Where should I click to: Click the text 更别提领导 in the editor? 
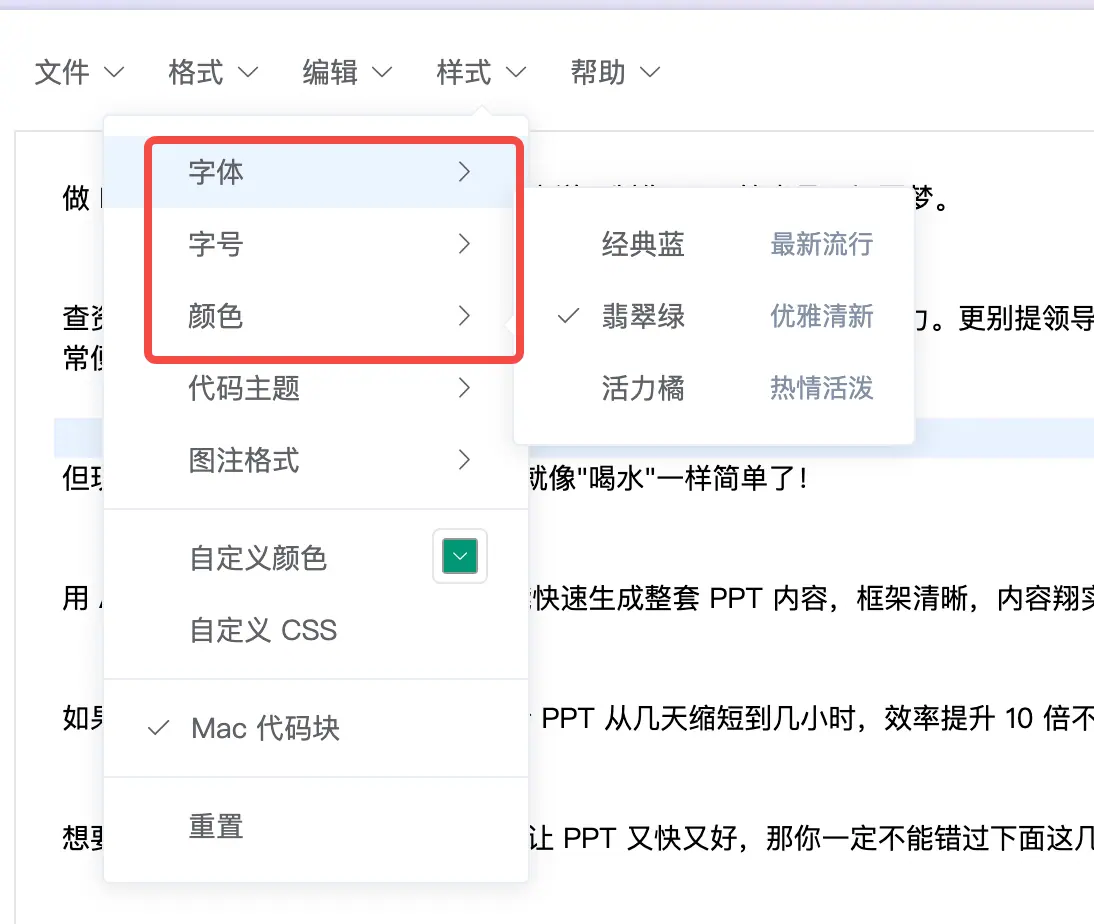pyautogui.click(x=1026, y=319)
